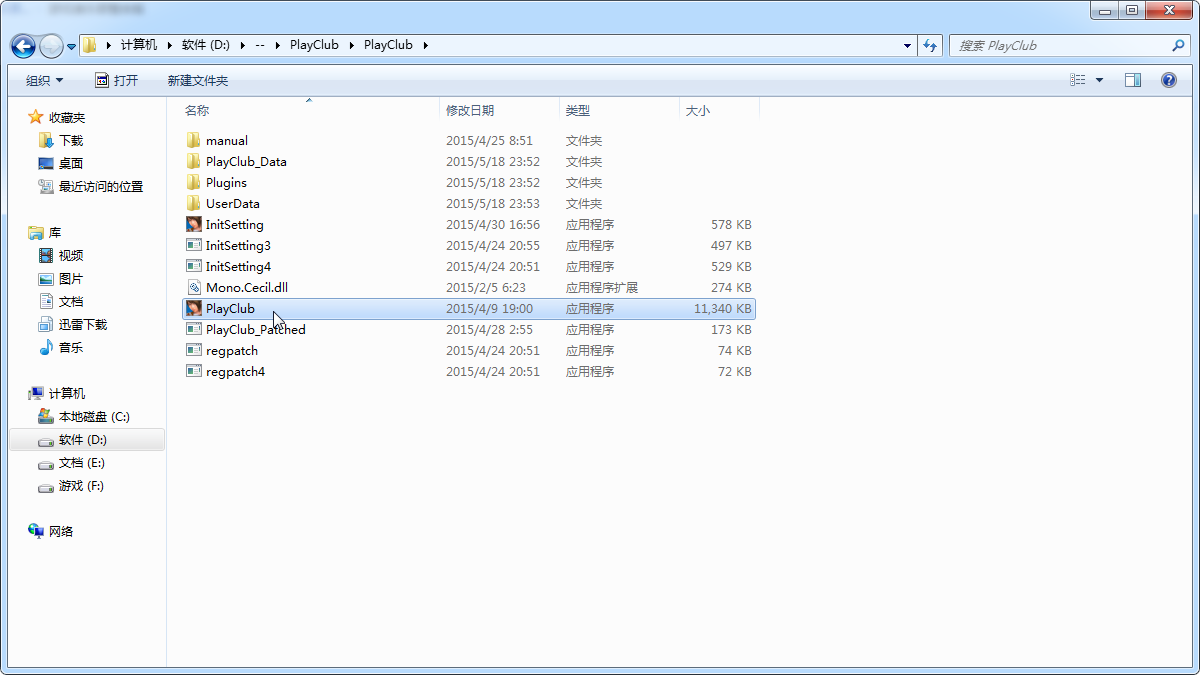Click the 274 KB size value
1200x675 pixels.
(730, 288)
